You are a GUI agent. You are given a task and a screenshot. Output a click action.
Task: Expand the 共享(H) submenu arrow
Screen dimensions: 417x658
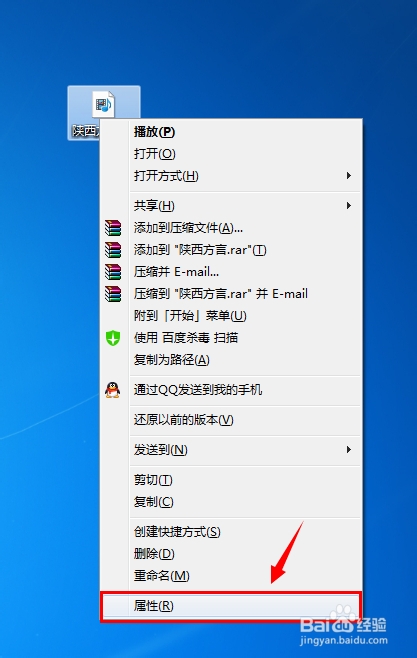click(349, 206)
